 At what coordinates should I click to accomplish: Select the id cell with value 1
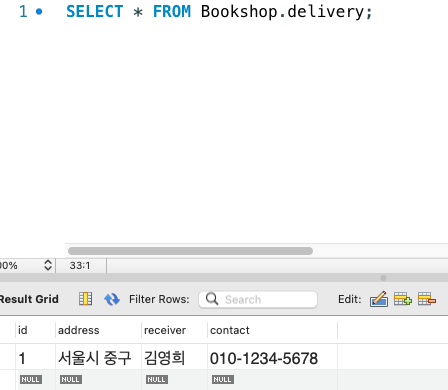[35, 358]
